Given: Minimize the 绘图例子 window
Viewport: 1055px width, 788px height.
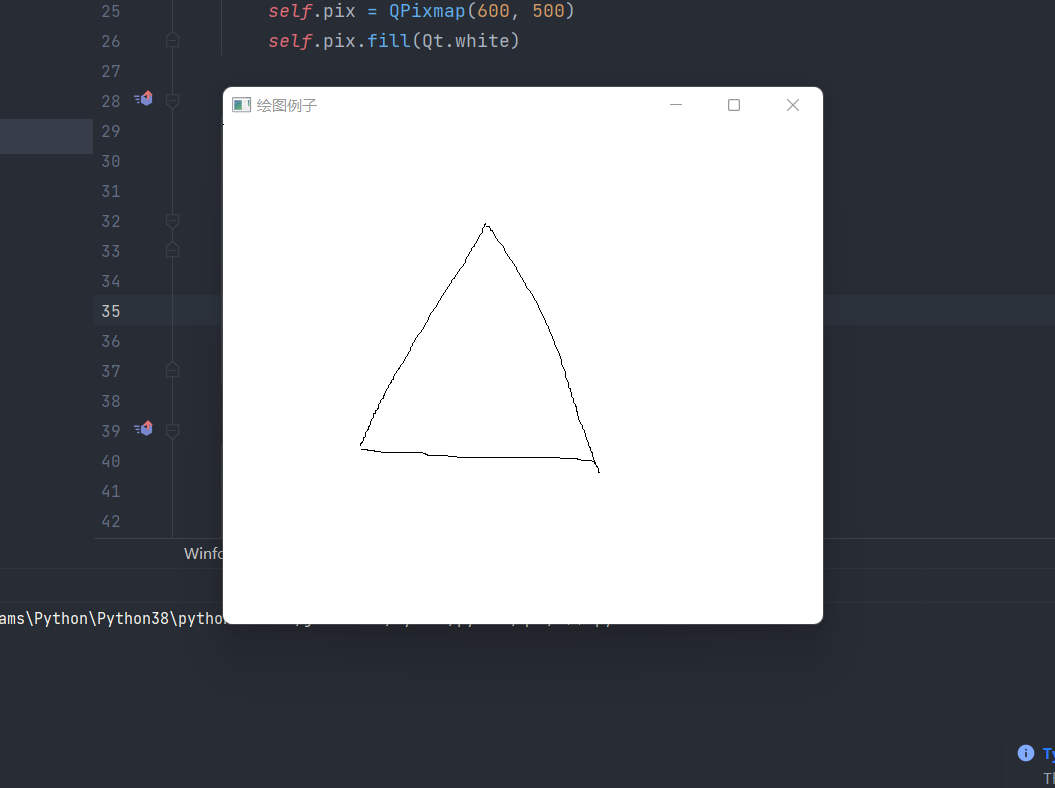Looking at the screenshot, I should (676, 105).
